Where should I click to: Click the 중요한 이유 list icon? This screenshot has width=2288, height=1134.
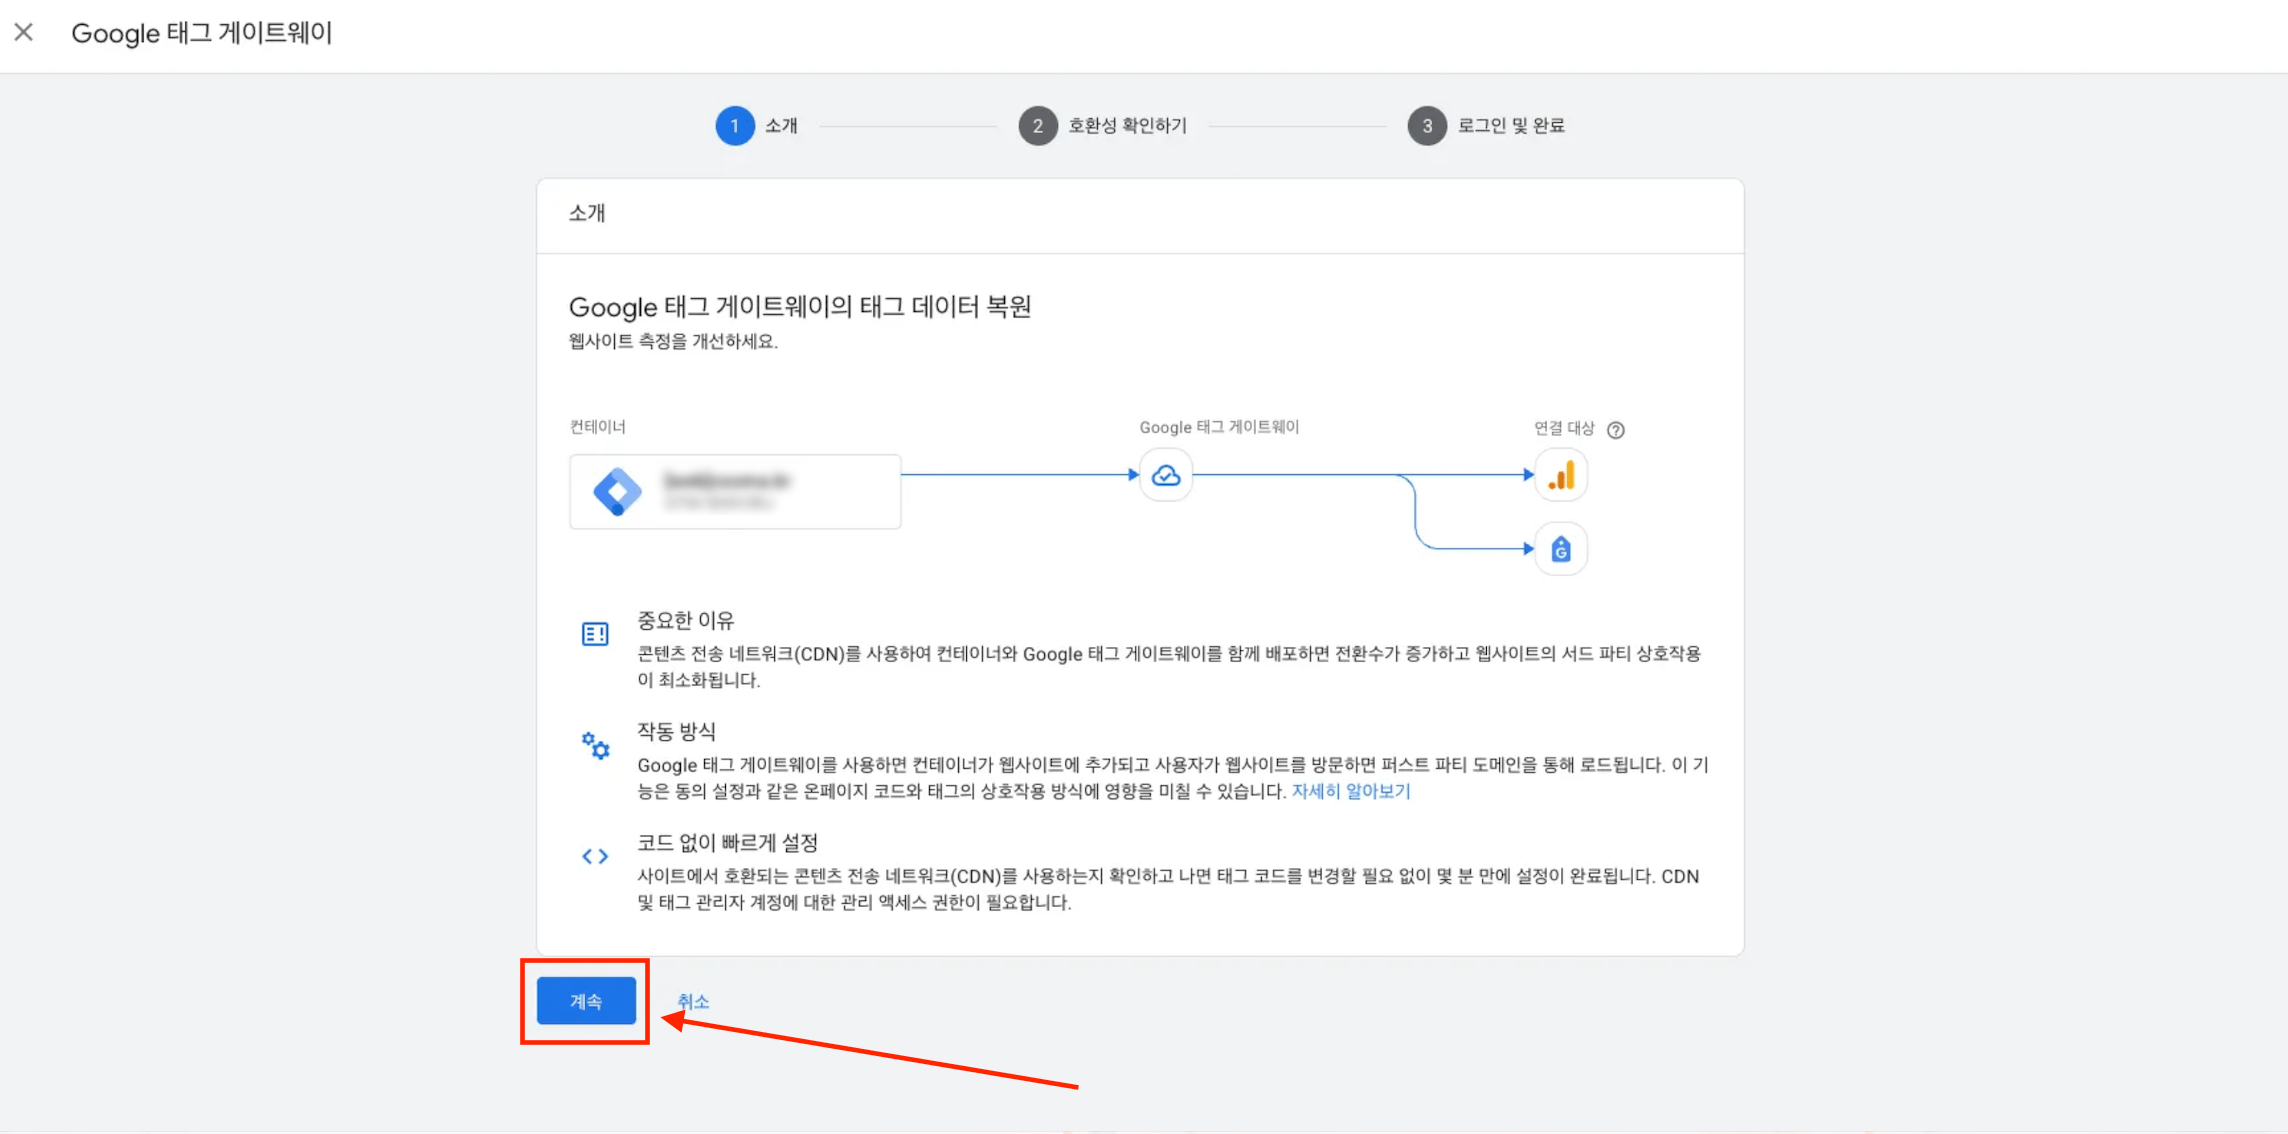[595, 634]
